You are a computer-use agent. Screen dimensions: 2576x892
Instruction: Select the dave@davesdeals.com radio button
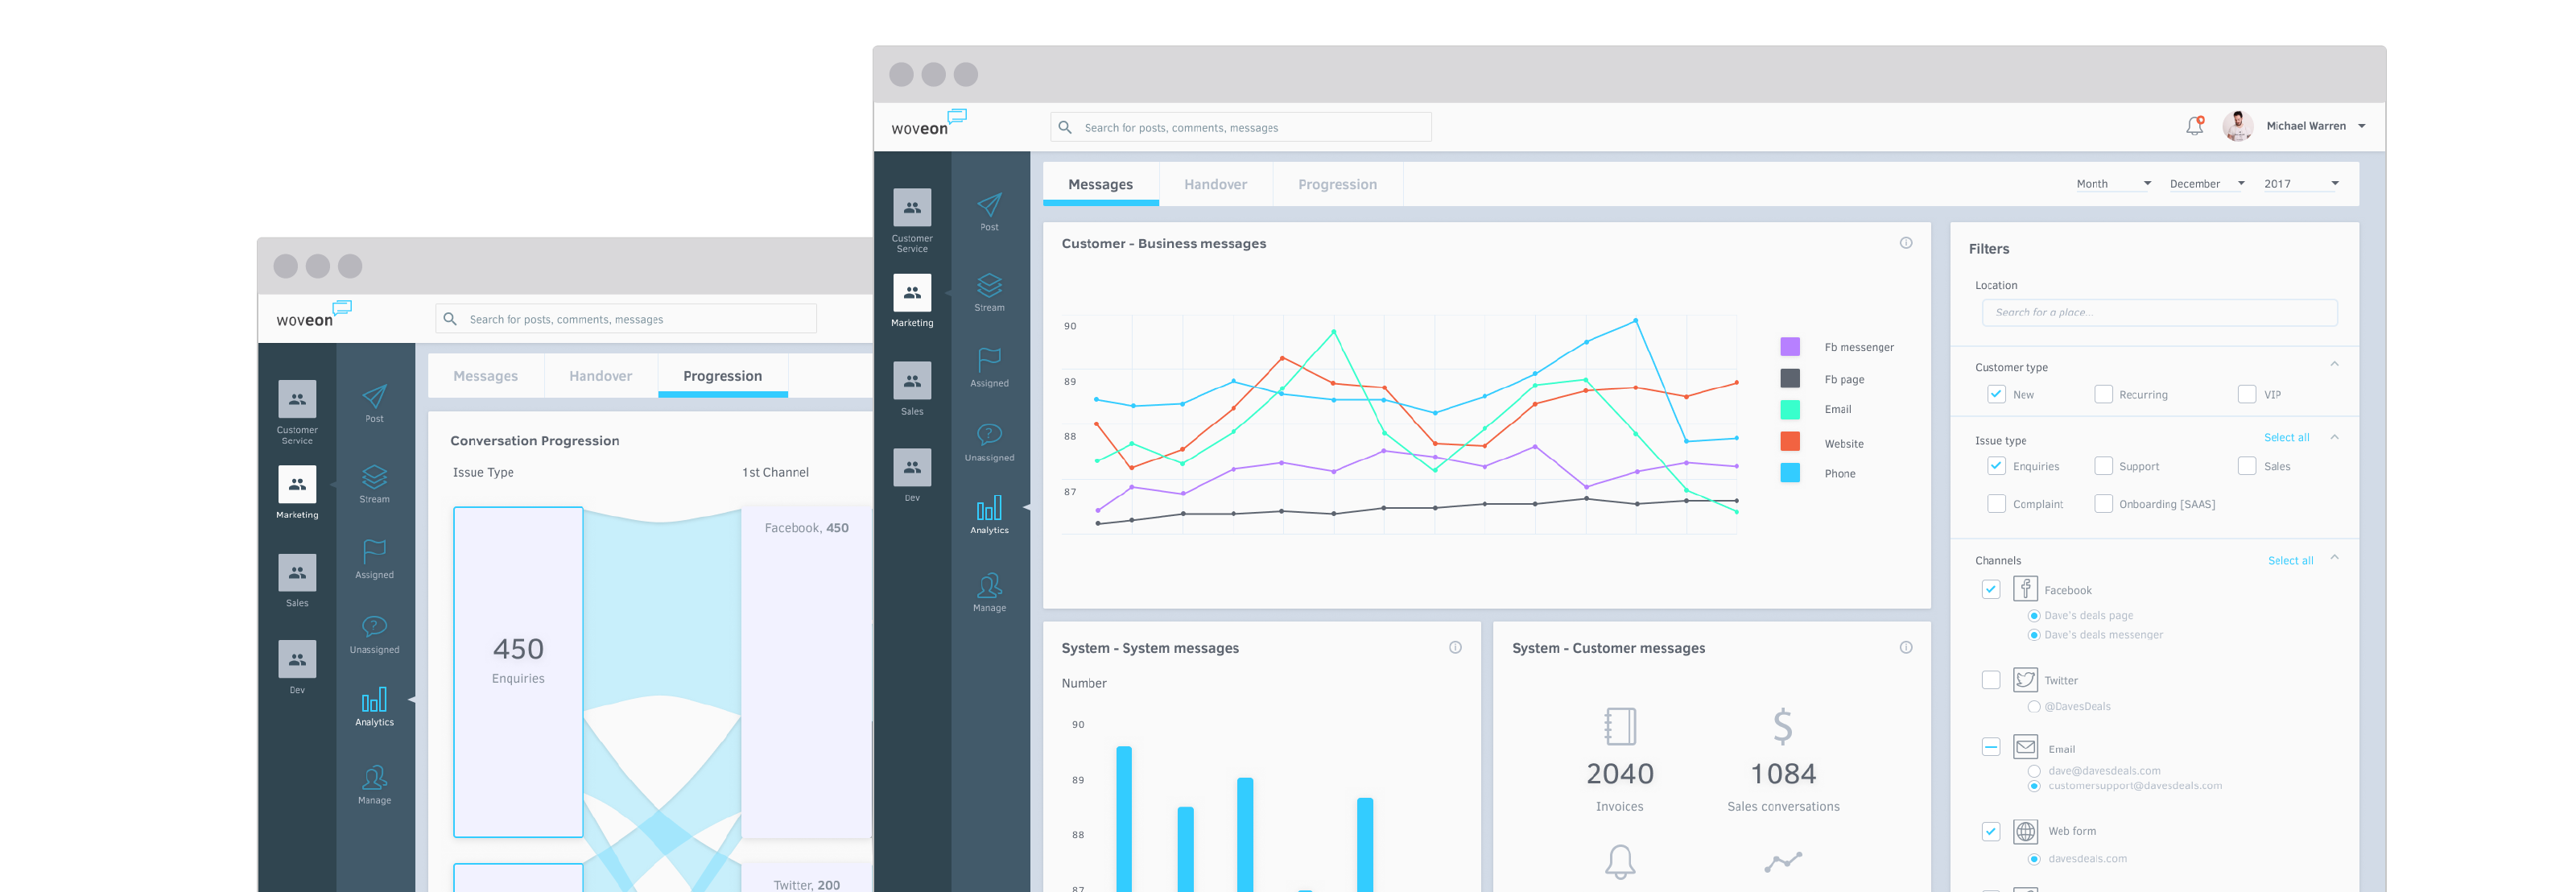[x=2033, y=771]
